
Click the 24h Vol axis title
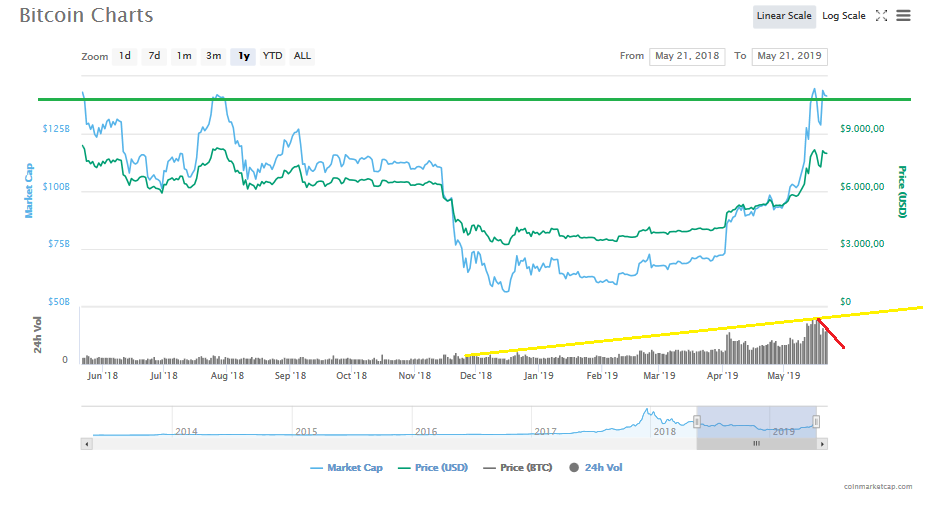point(37,335)
